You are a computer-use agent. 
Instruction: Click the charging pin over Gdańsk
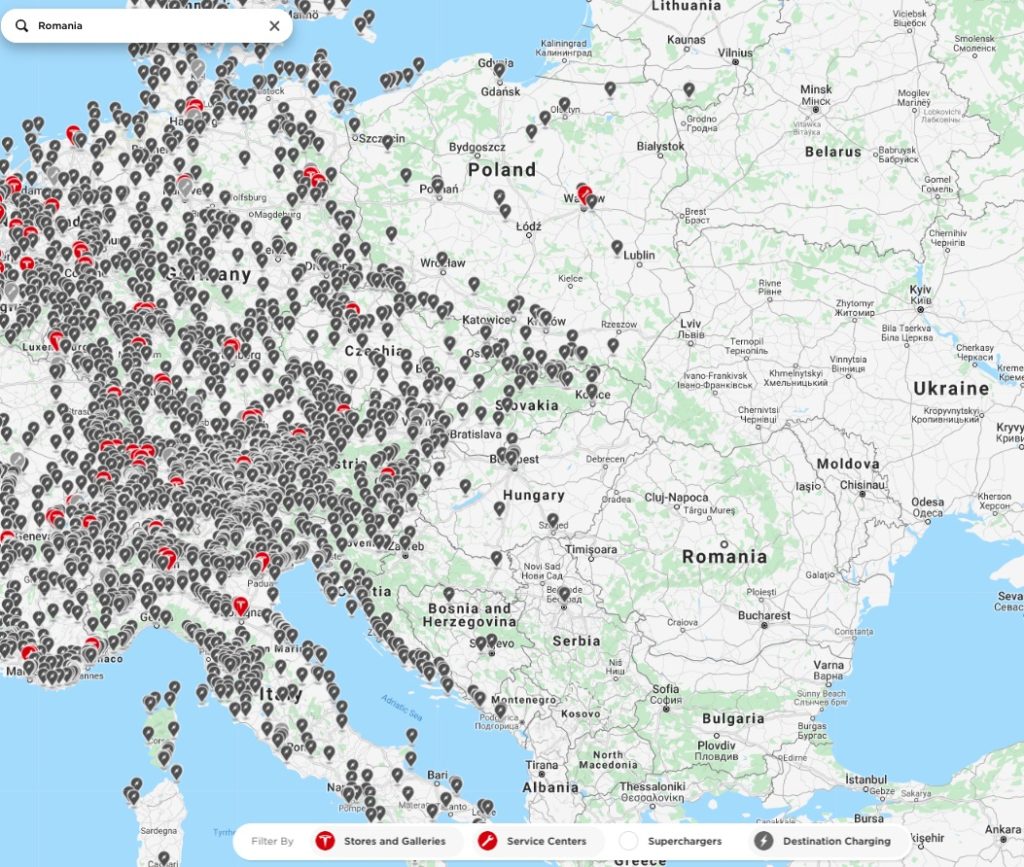point(498,70)
